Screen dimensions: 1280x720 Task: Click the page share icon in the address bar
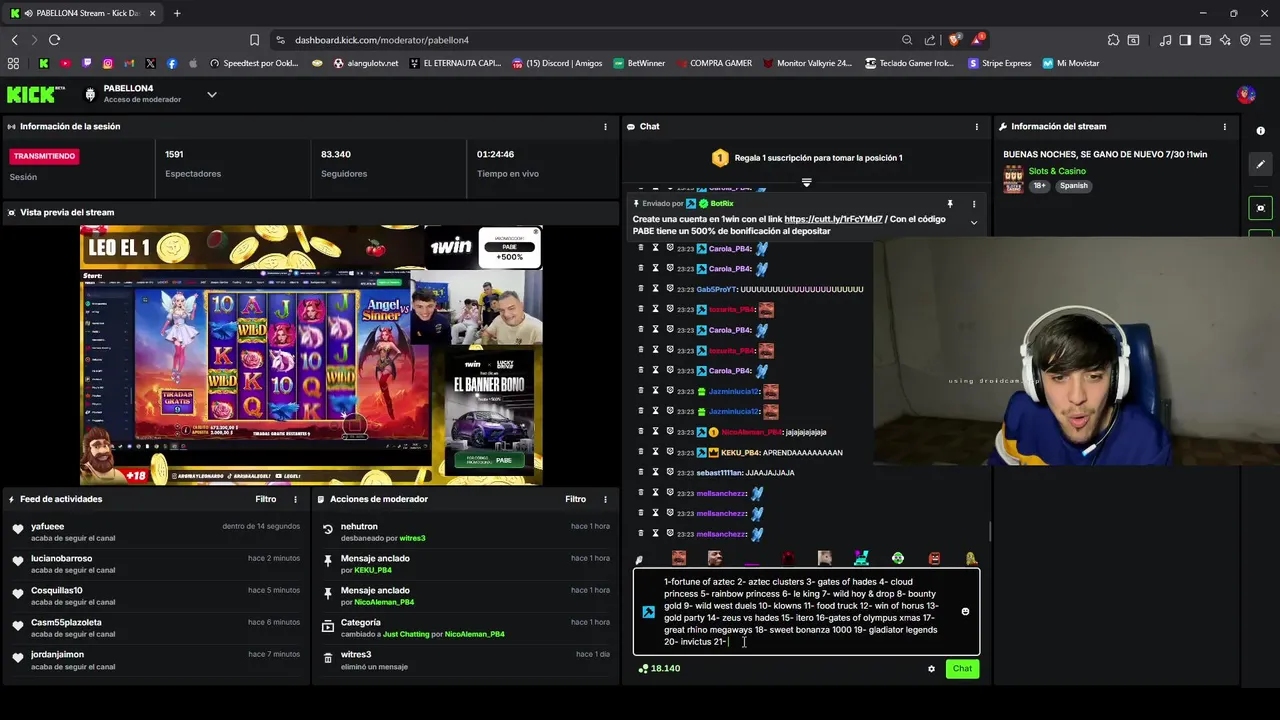coord(930,40)
